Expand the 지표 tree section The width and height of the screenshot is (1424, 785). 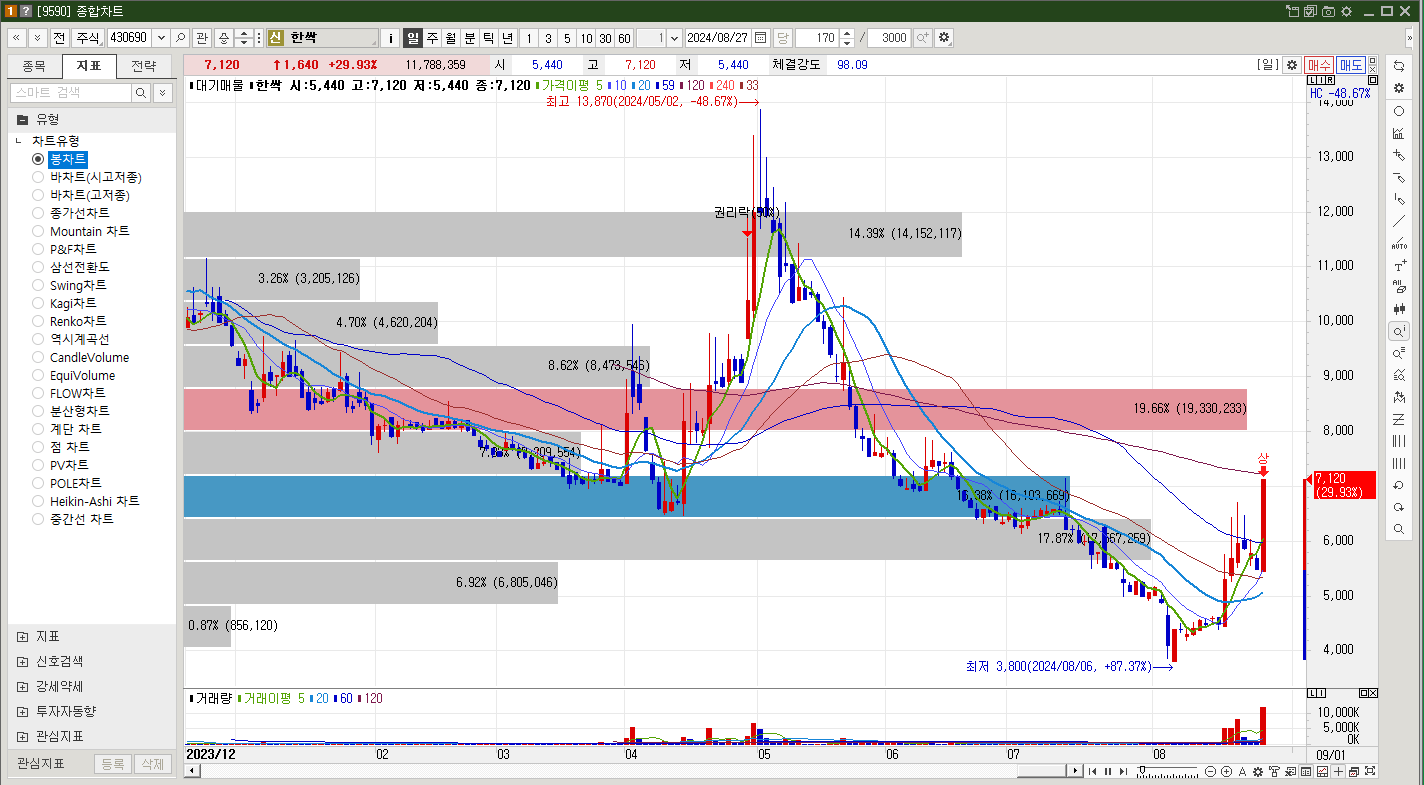tap(22, 636)
